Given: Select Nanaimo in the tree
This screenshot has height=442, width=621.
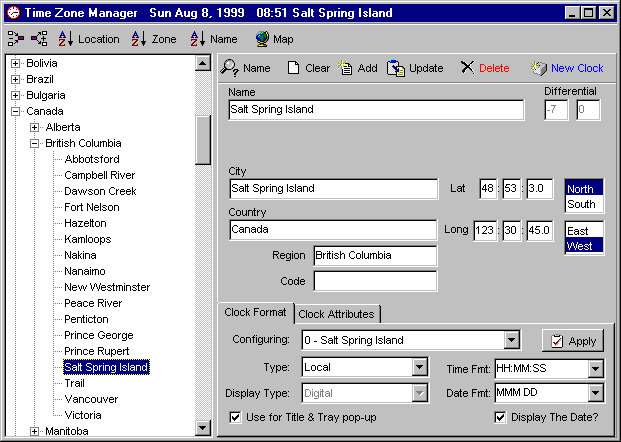Looking at the screenshot, I should 85,271.
